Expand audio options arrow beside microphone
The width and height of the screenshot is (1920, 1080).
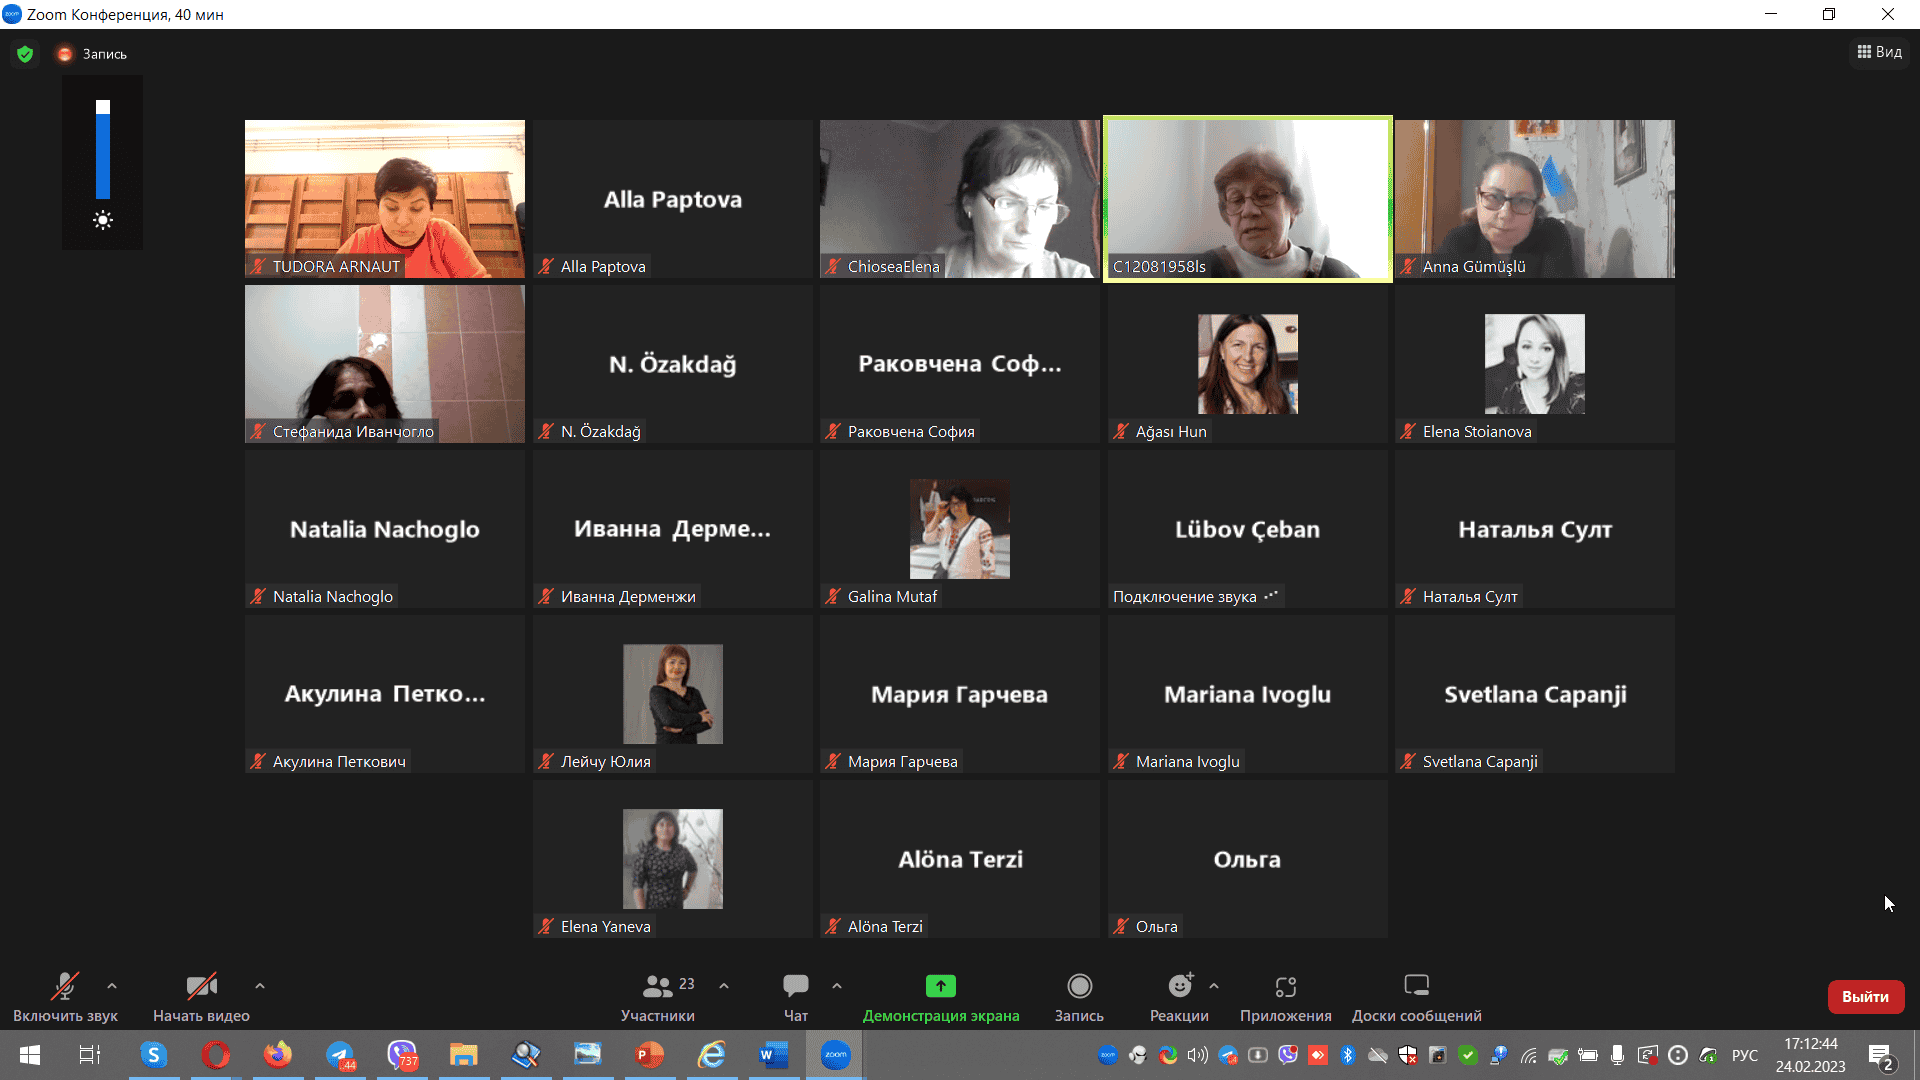click(112, 986)
